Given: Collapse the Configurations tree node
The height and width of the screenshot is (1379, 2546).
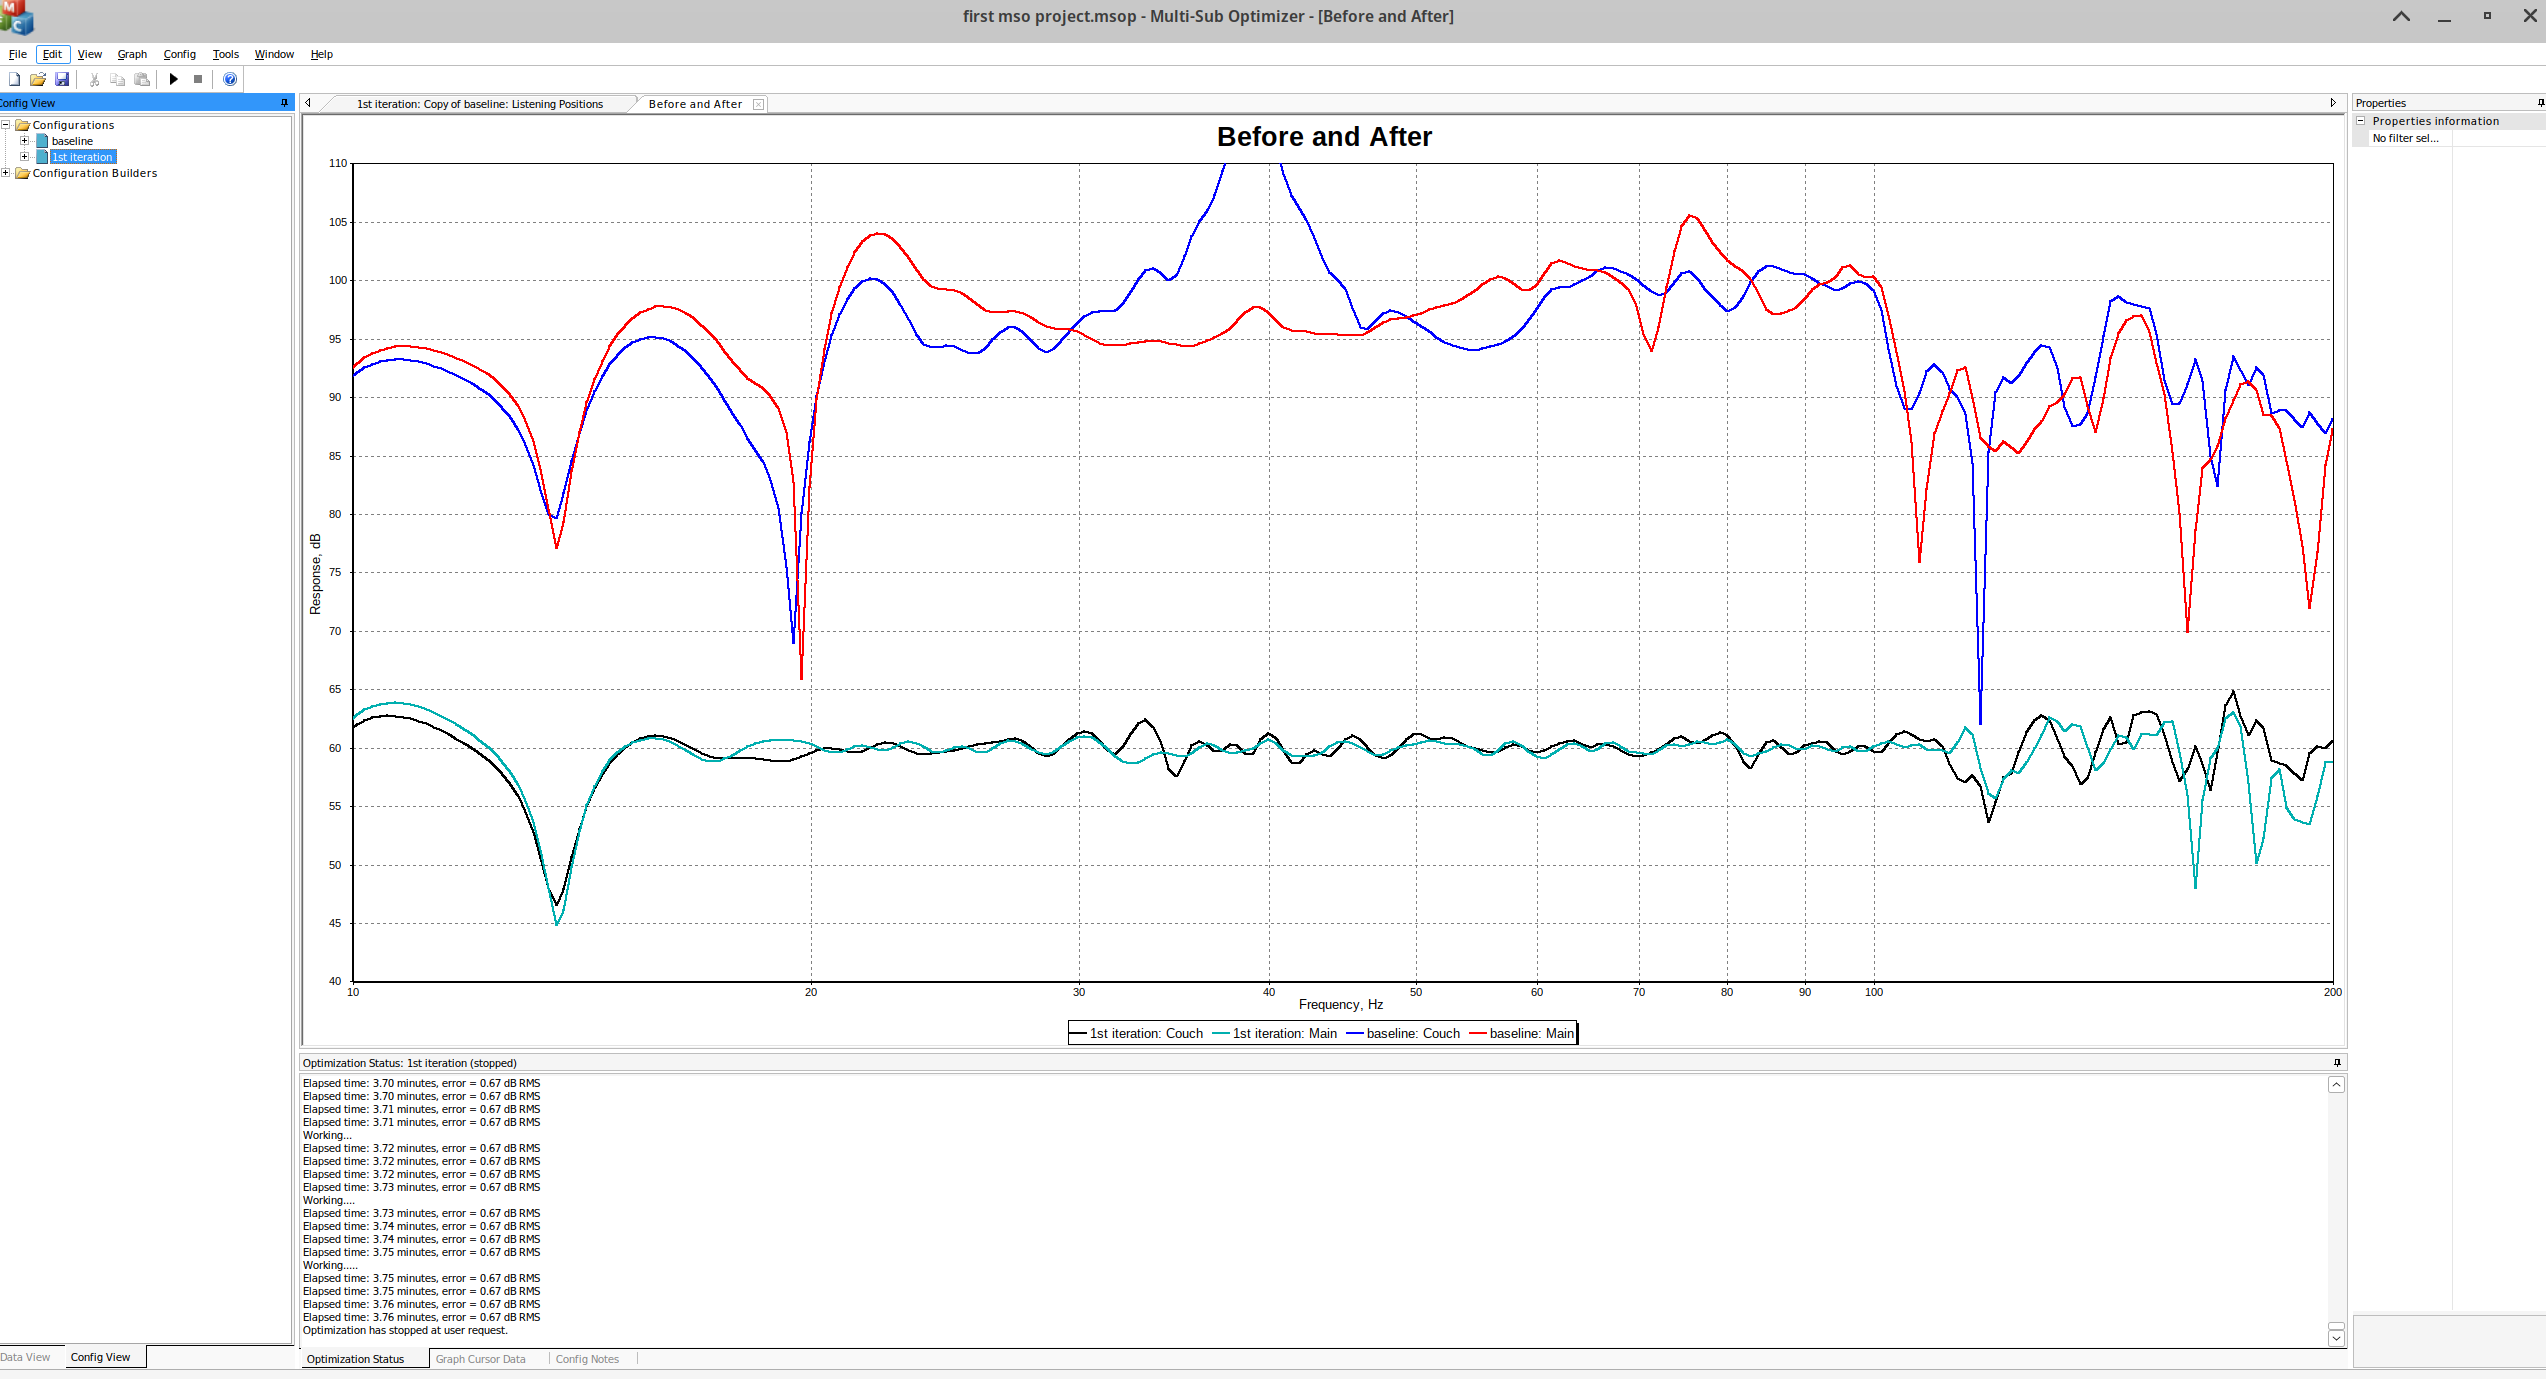Looking at the screenshot, I should pyautogui.click(x=5, y=125).
